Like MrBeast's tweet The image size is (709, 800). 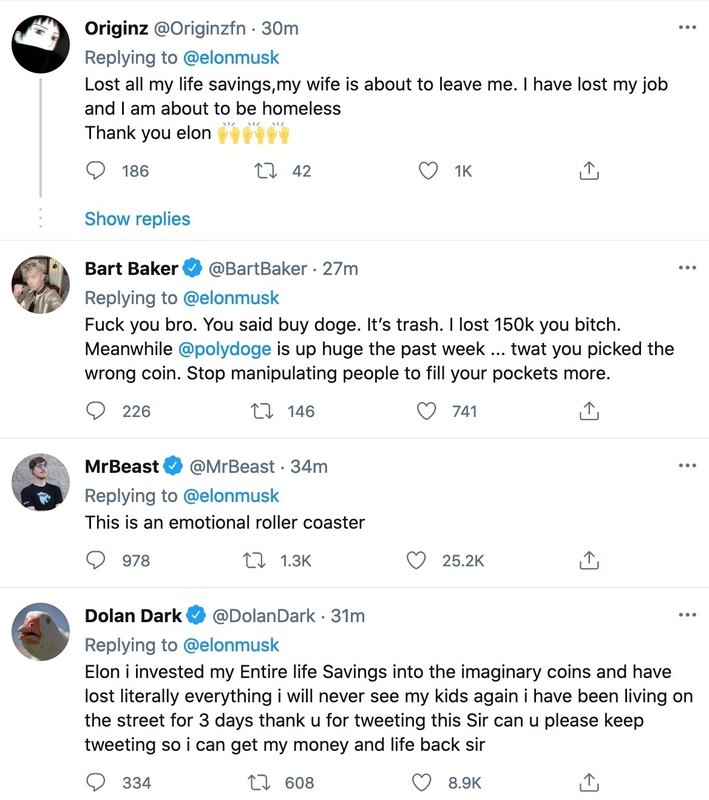click(x=416, y=560)
